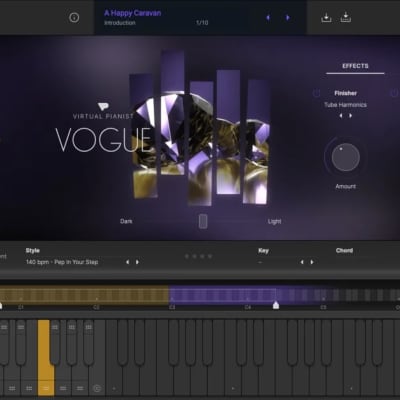Click the Finisher Amount knob

346,157
